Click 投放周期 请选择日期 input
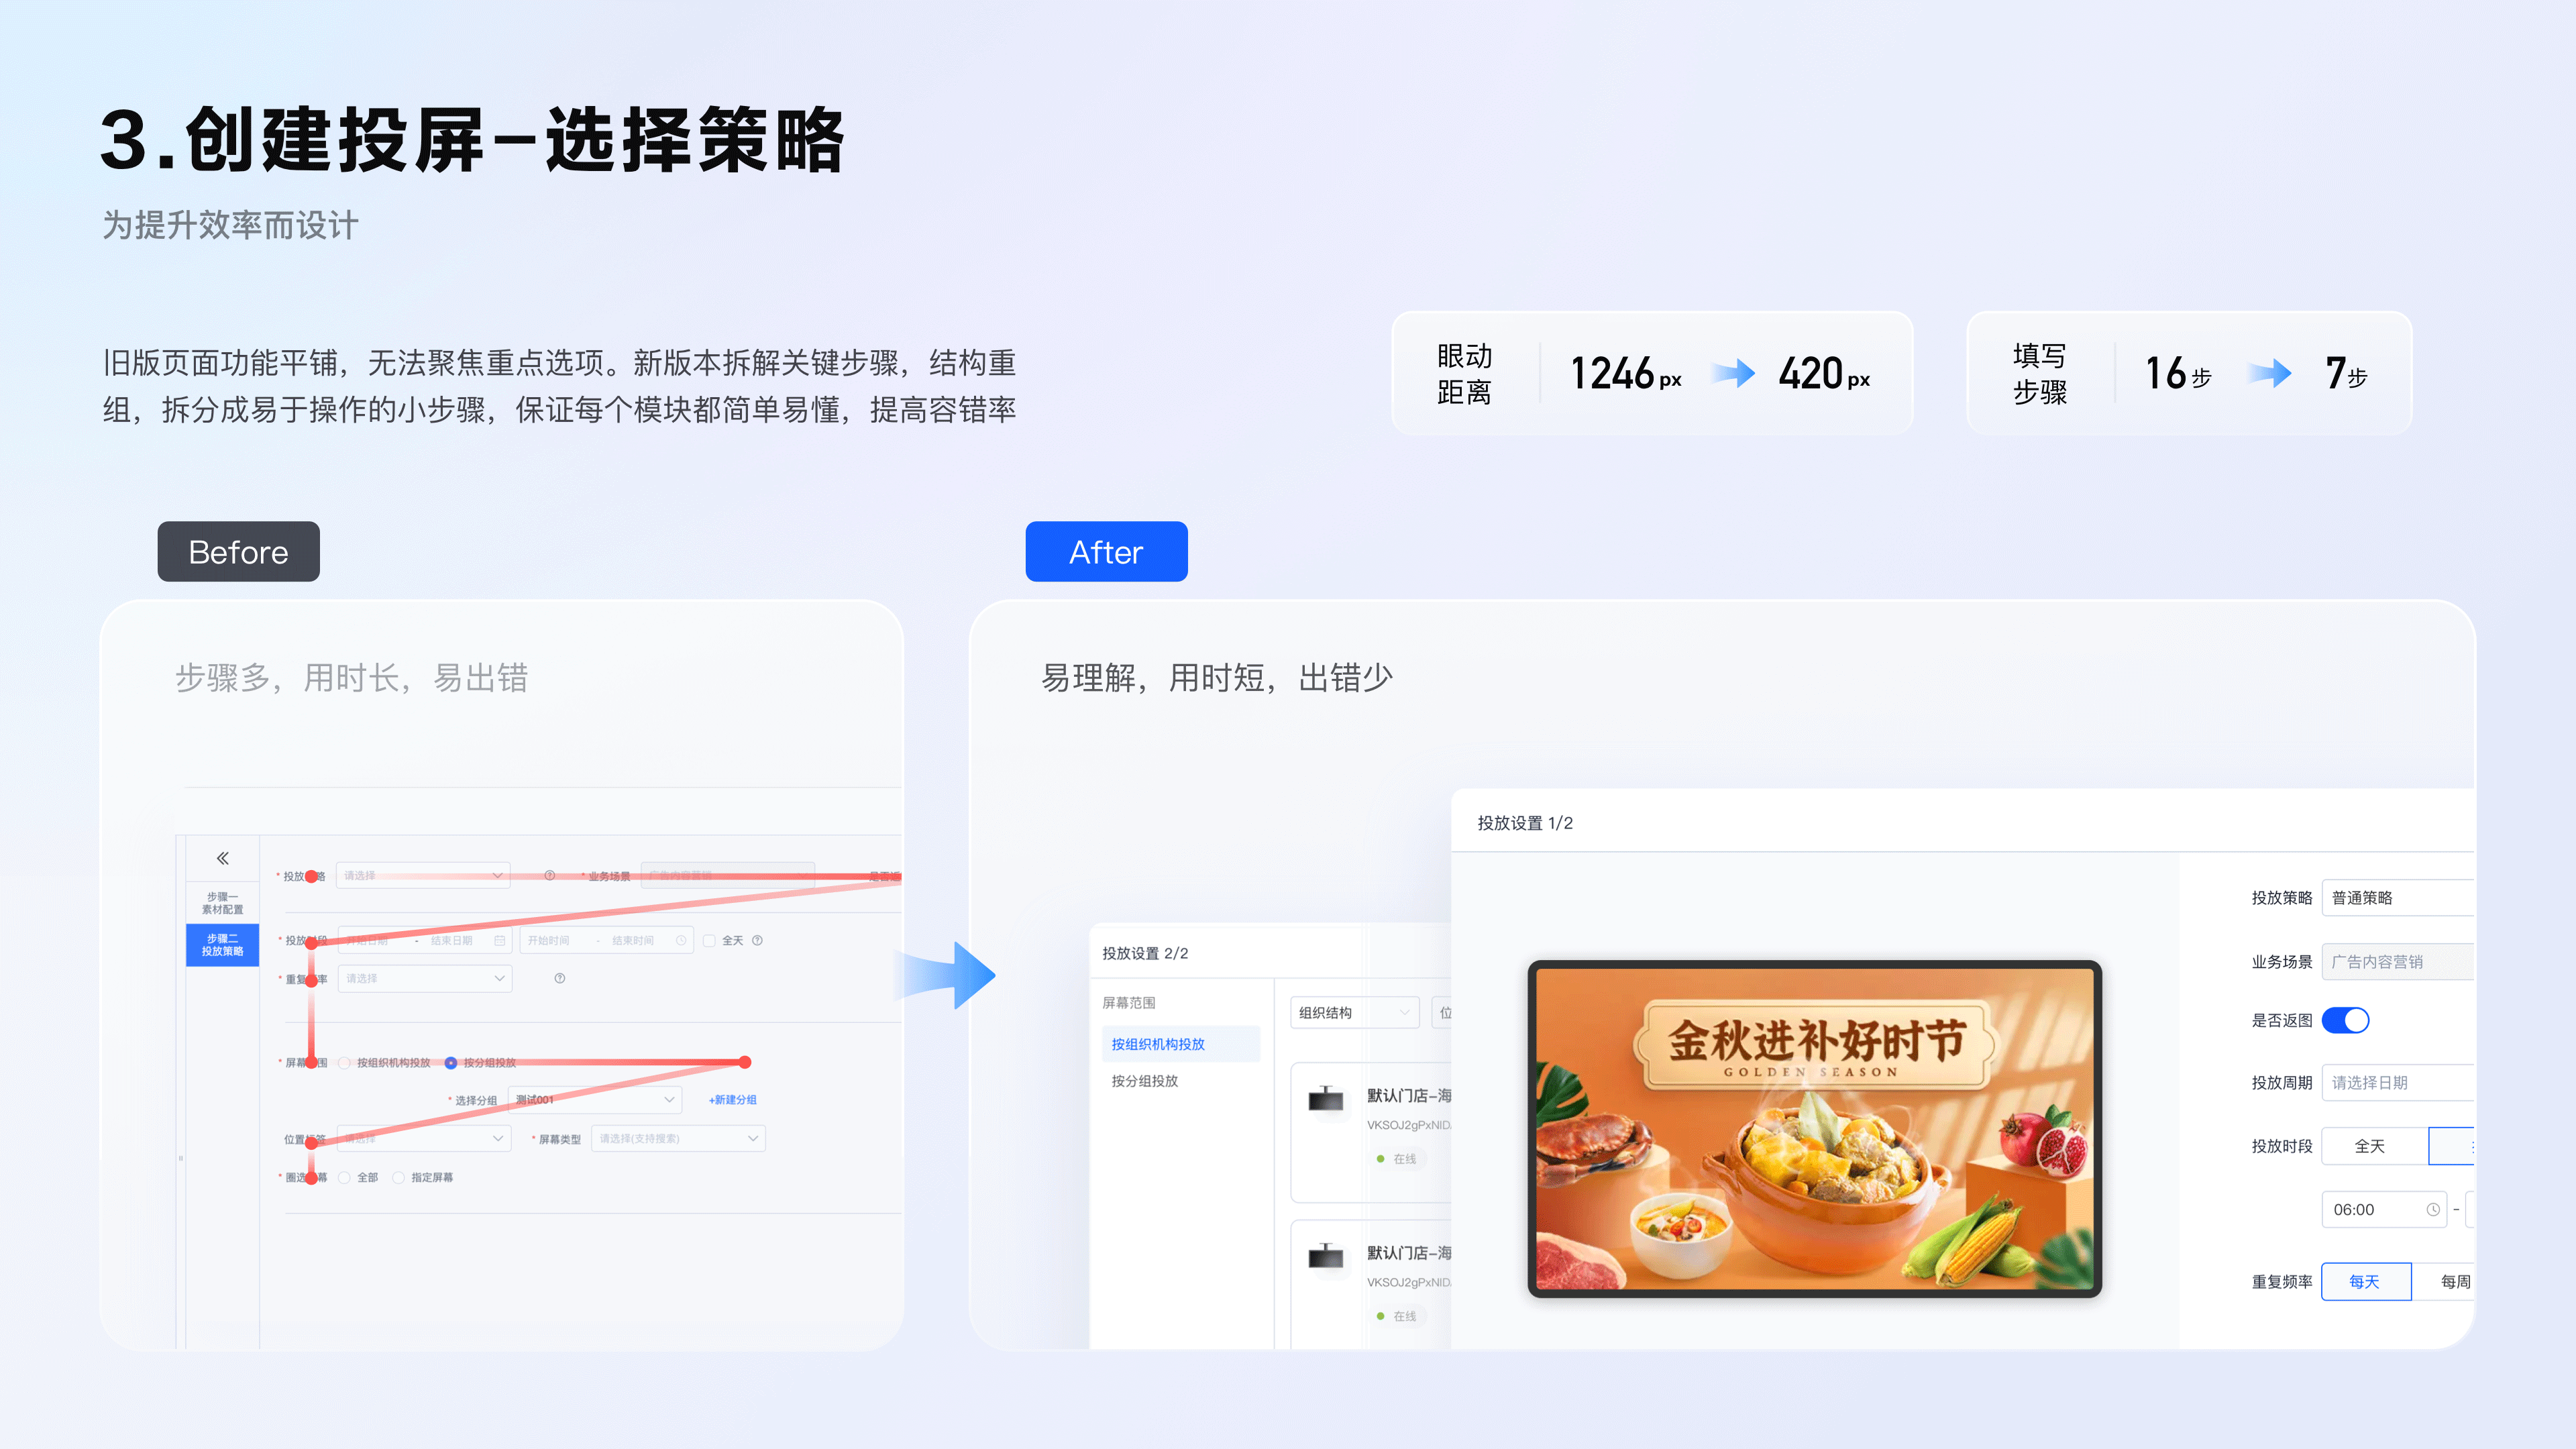 pyautogui.click(x=2397, y=1082)
